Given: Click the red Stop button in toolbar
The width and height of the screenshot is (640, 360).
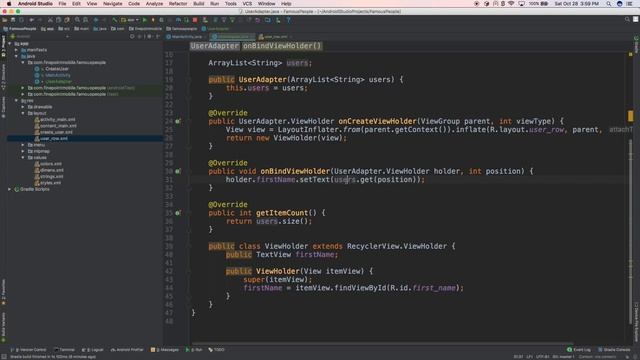Looking at the screenshot, I should point(195,20).
